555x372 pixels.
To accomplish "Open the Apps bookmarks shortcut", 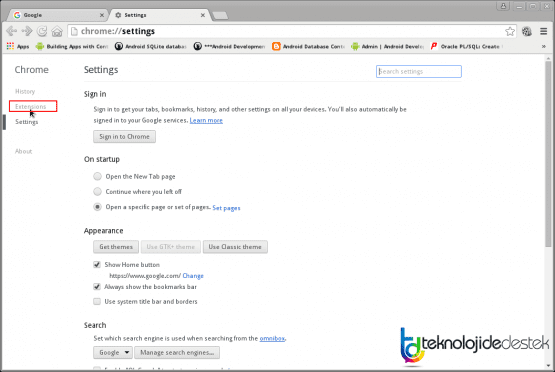I will [18, 46].
